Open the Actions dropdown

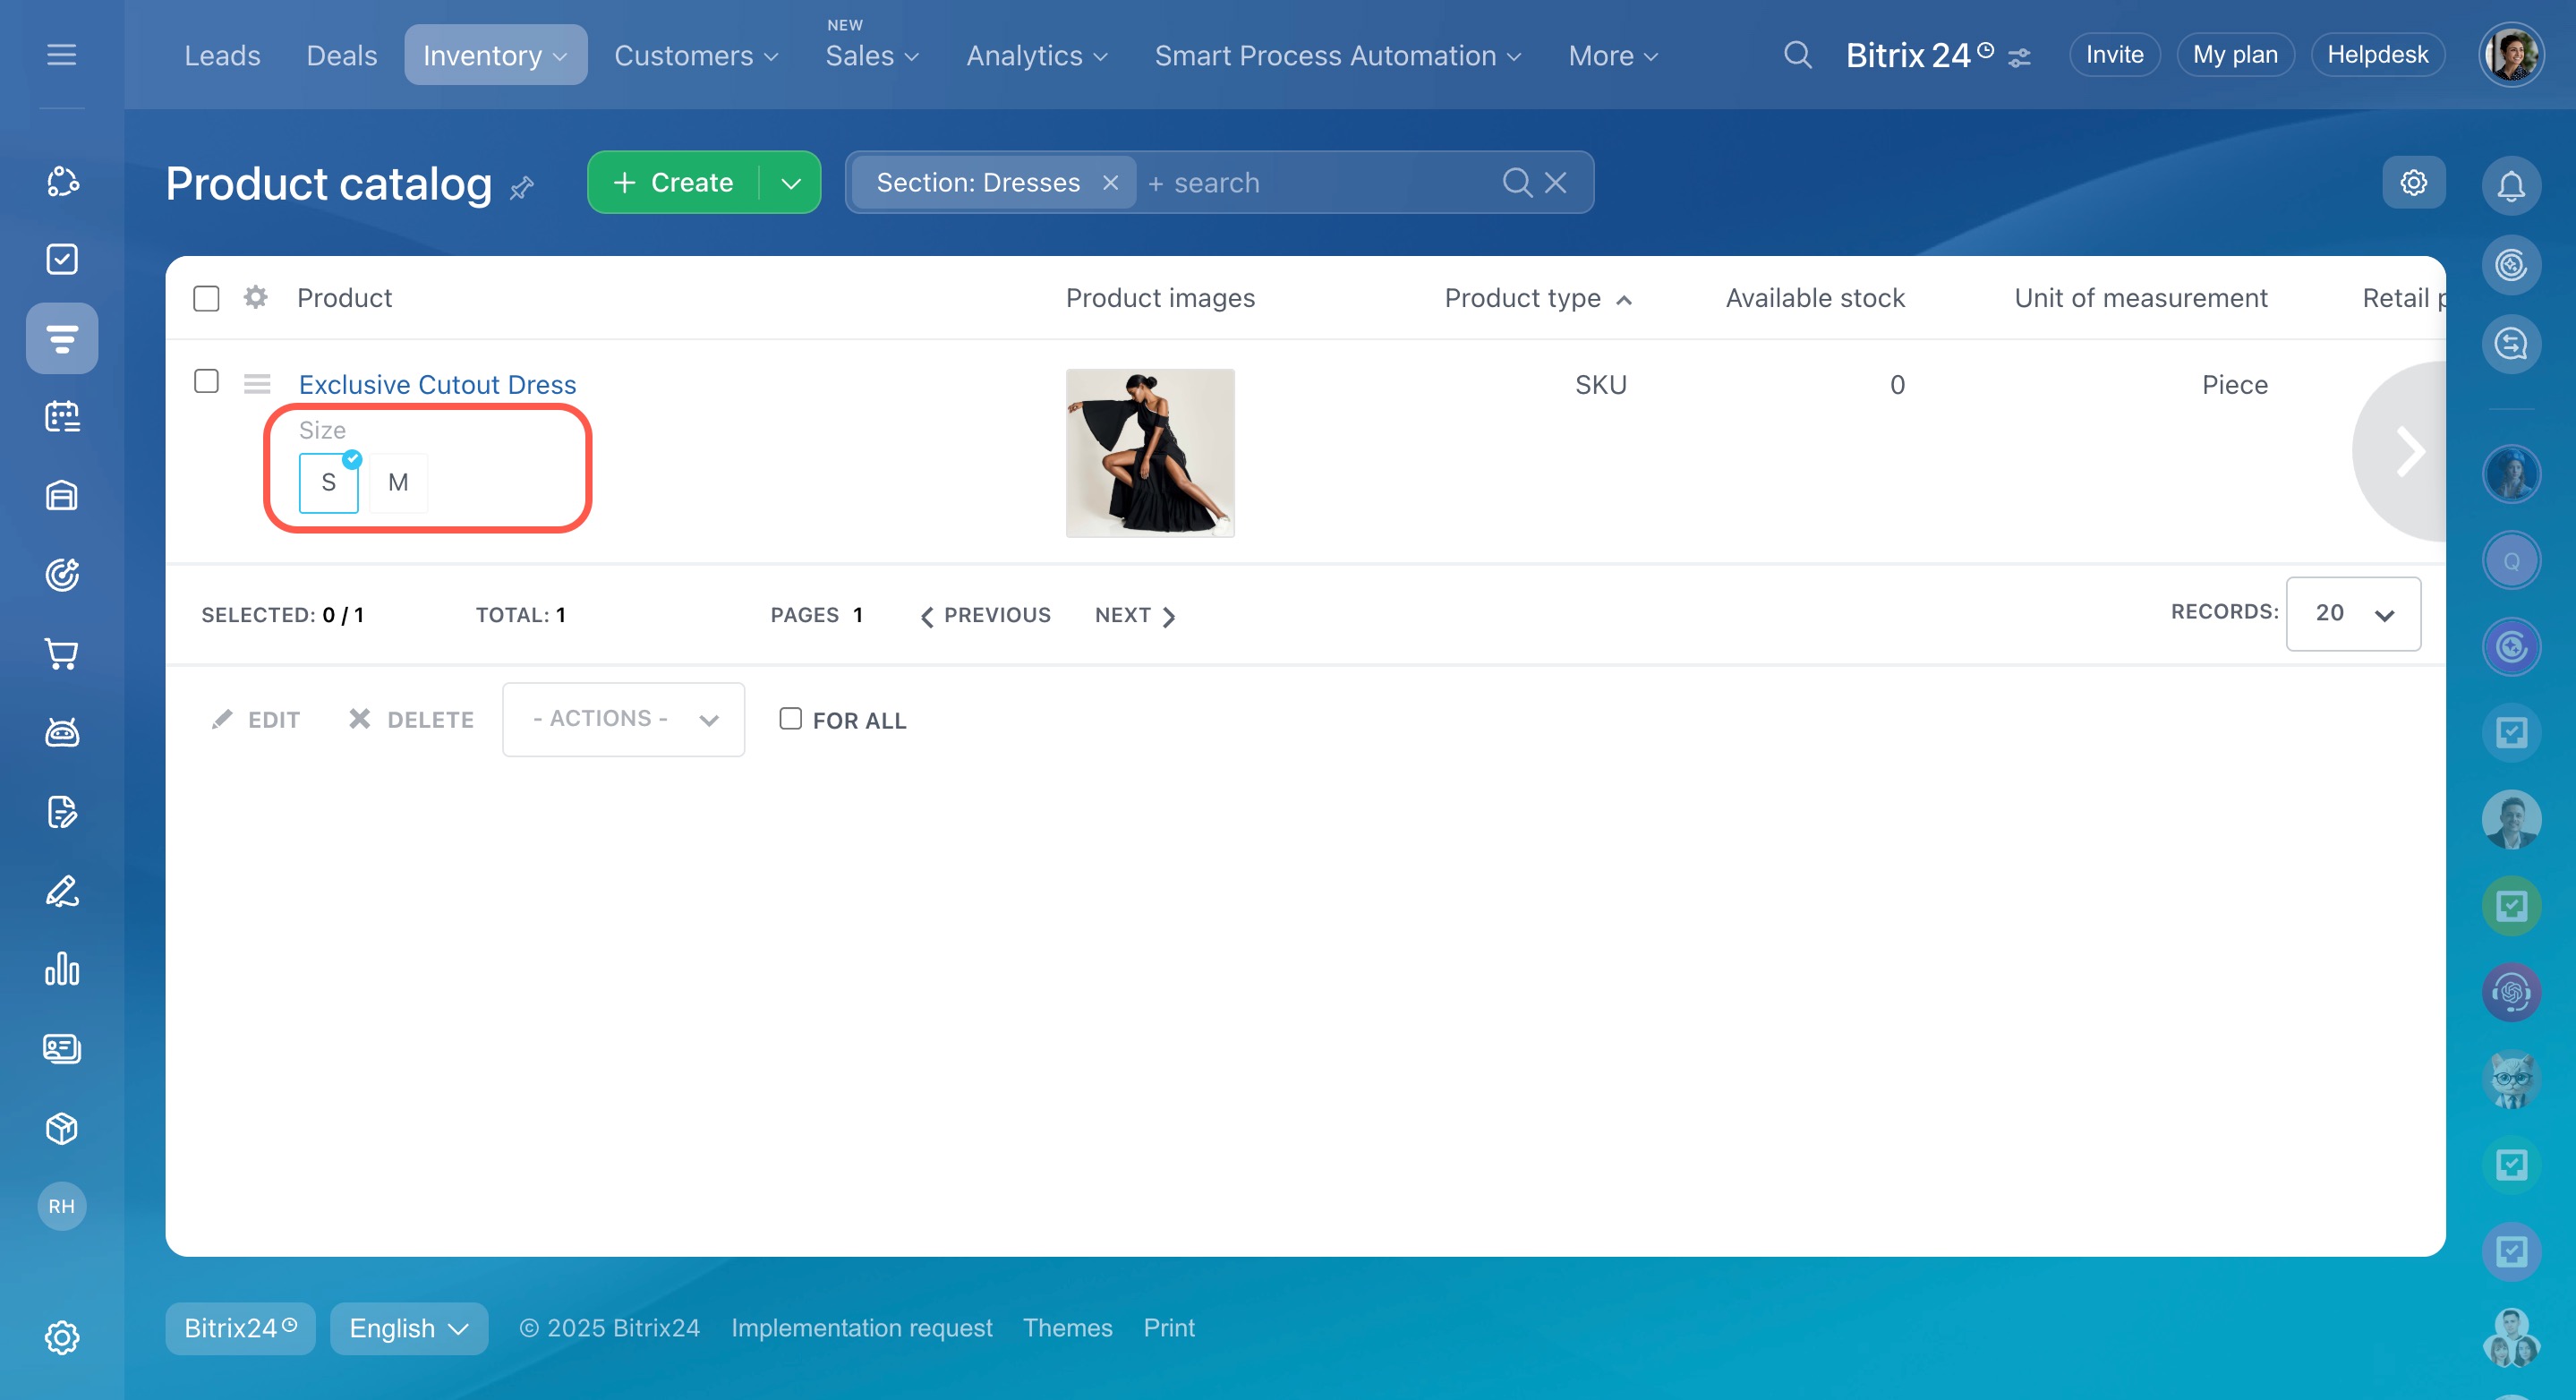point(623,719)
